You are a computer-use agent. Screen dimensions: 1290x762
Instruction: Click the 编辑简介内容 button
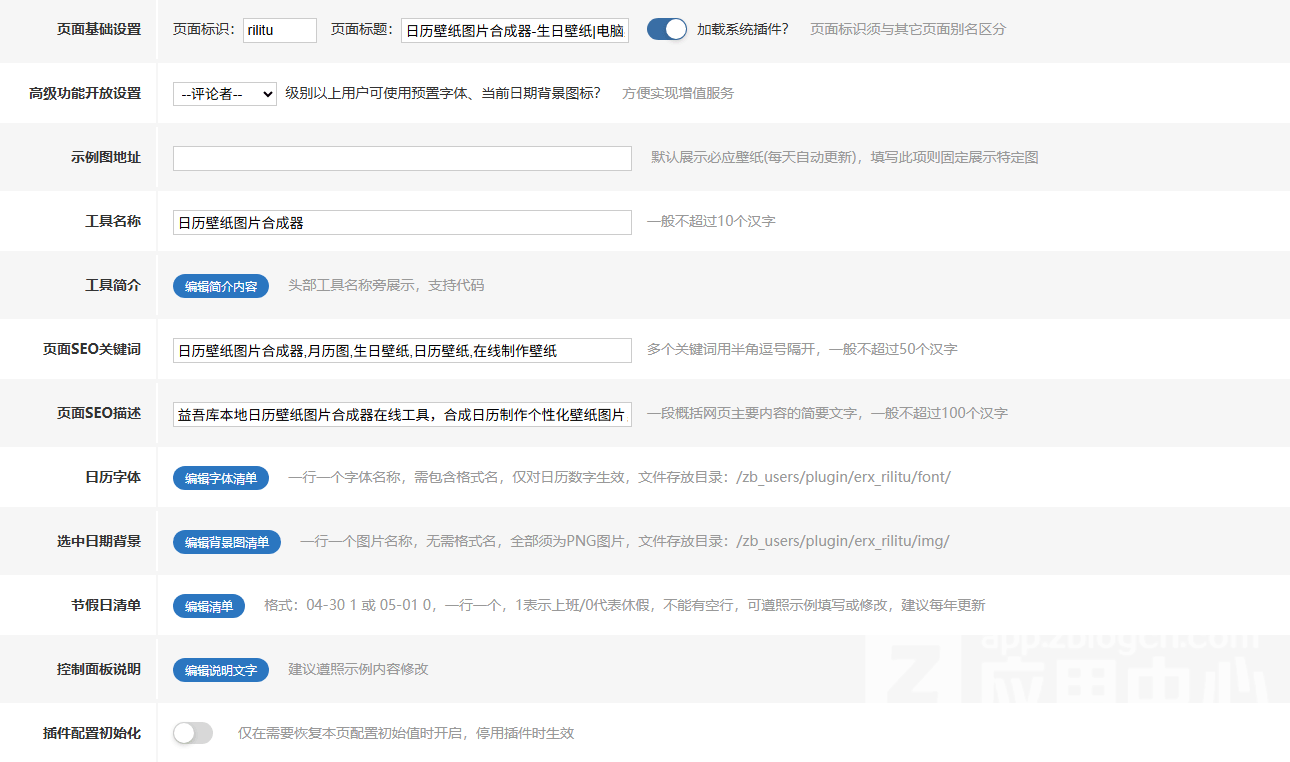pos(220,285)
